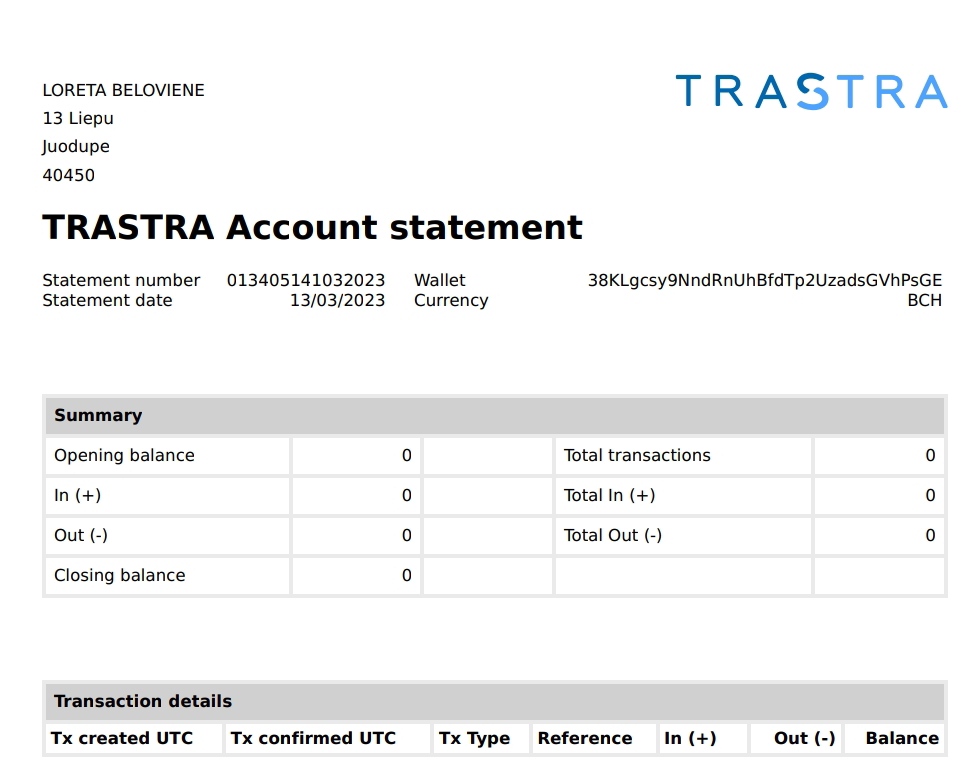Click the Out (-) summary value 0
Image resolution: width=969 pixels, height=771 pixels.
[407, 536]
